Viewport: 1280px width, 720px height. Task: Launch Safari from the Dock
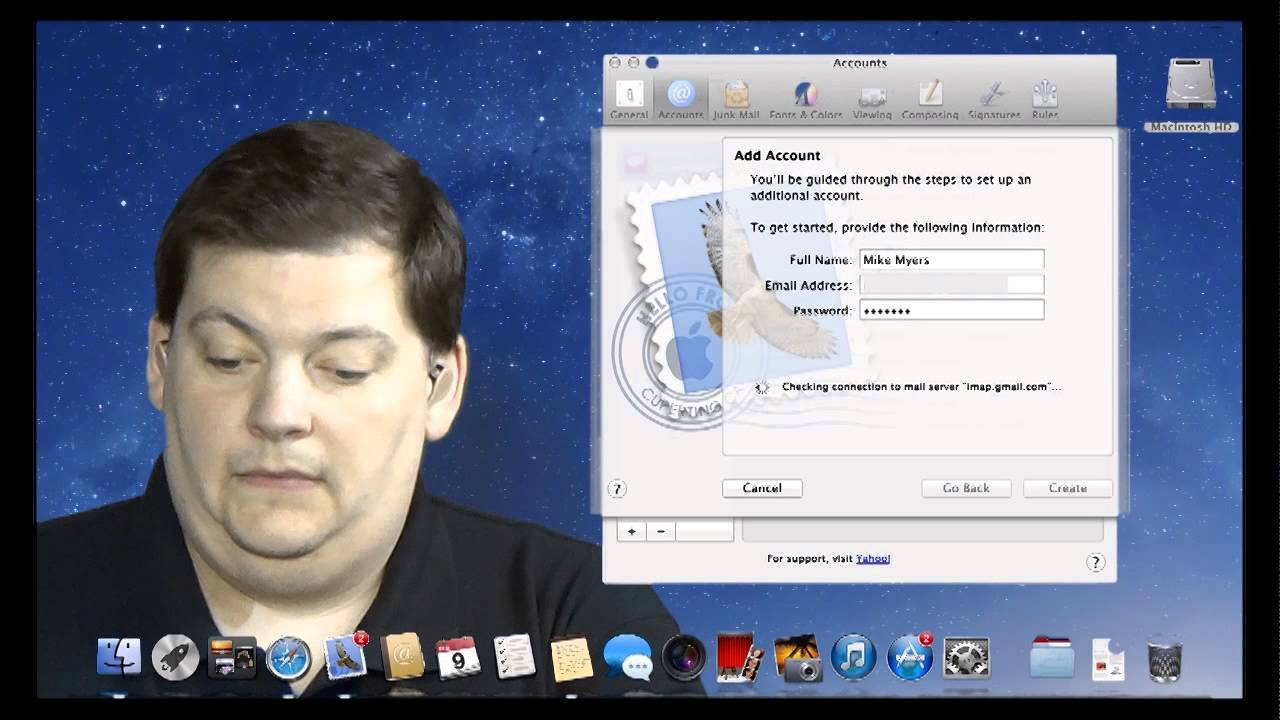coord(287,657)
